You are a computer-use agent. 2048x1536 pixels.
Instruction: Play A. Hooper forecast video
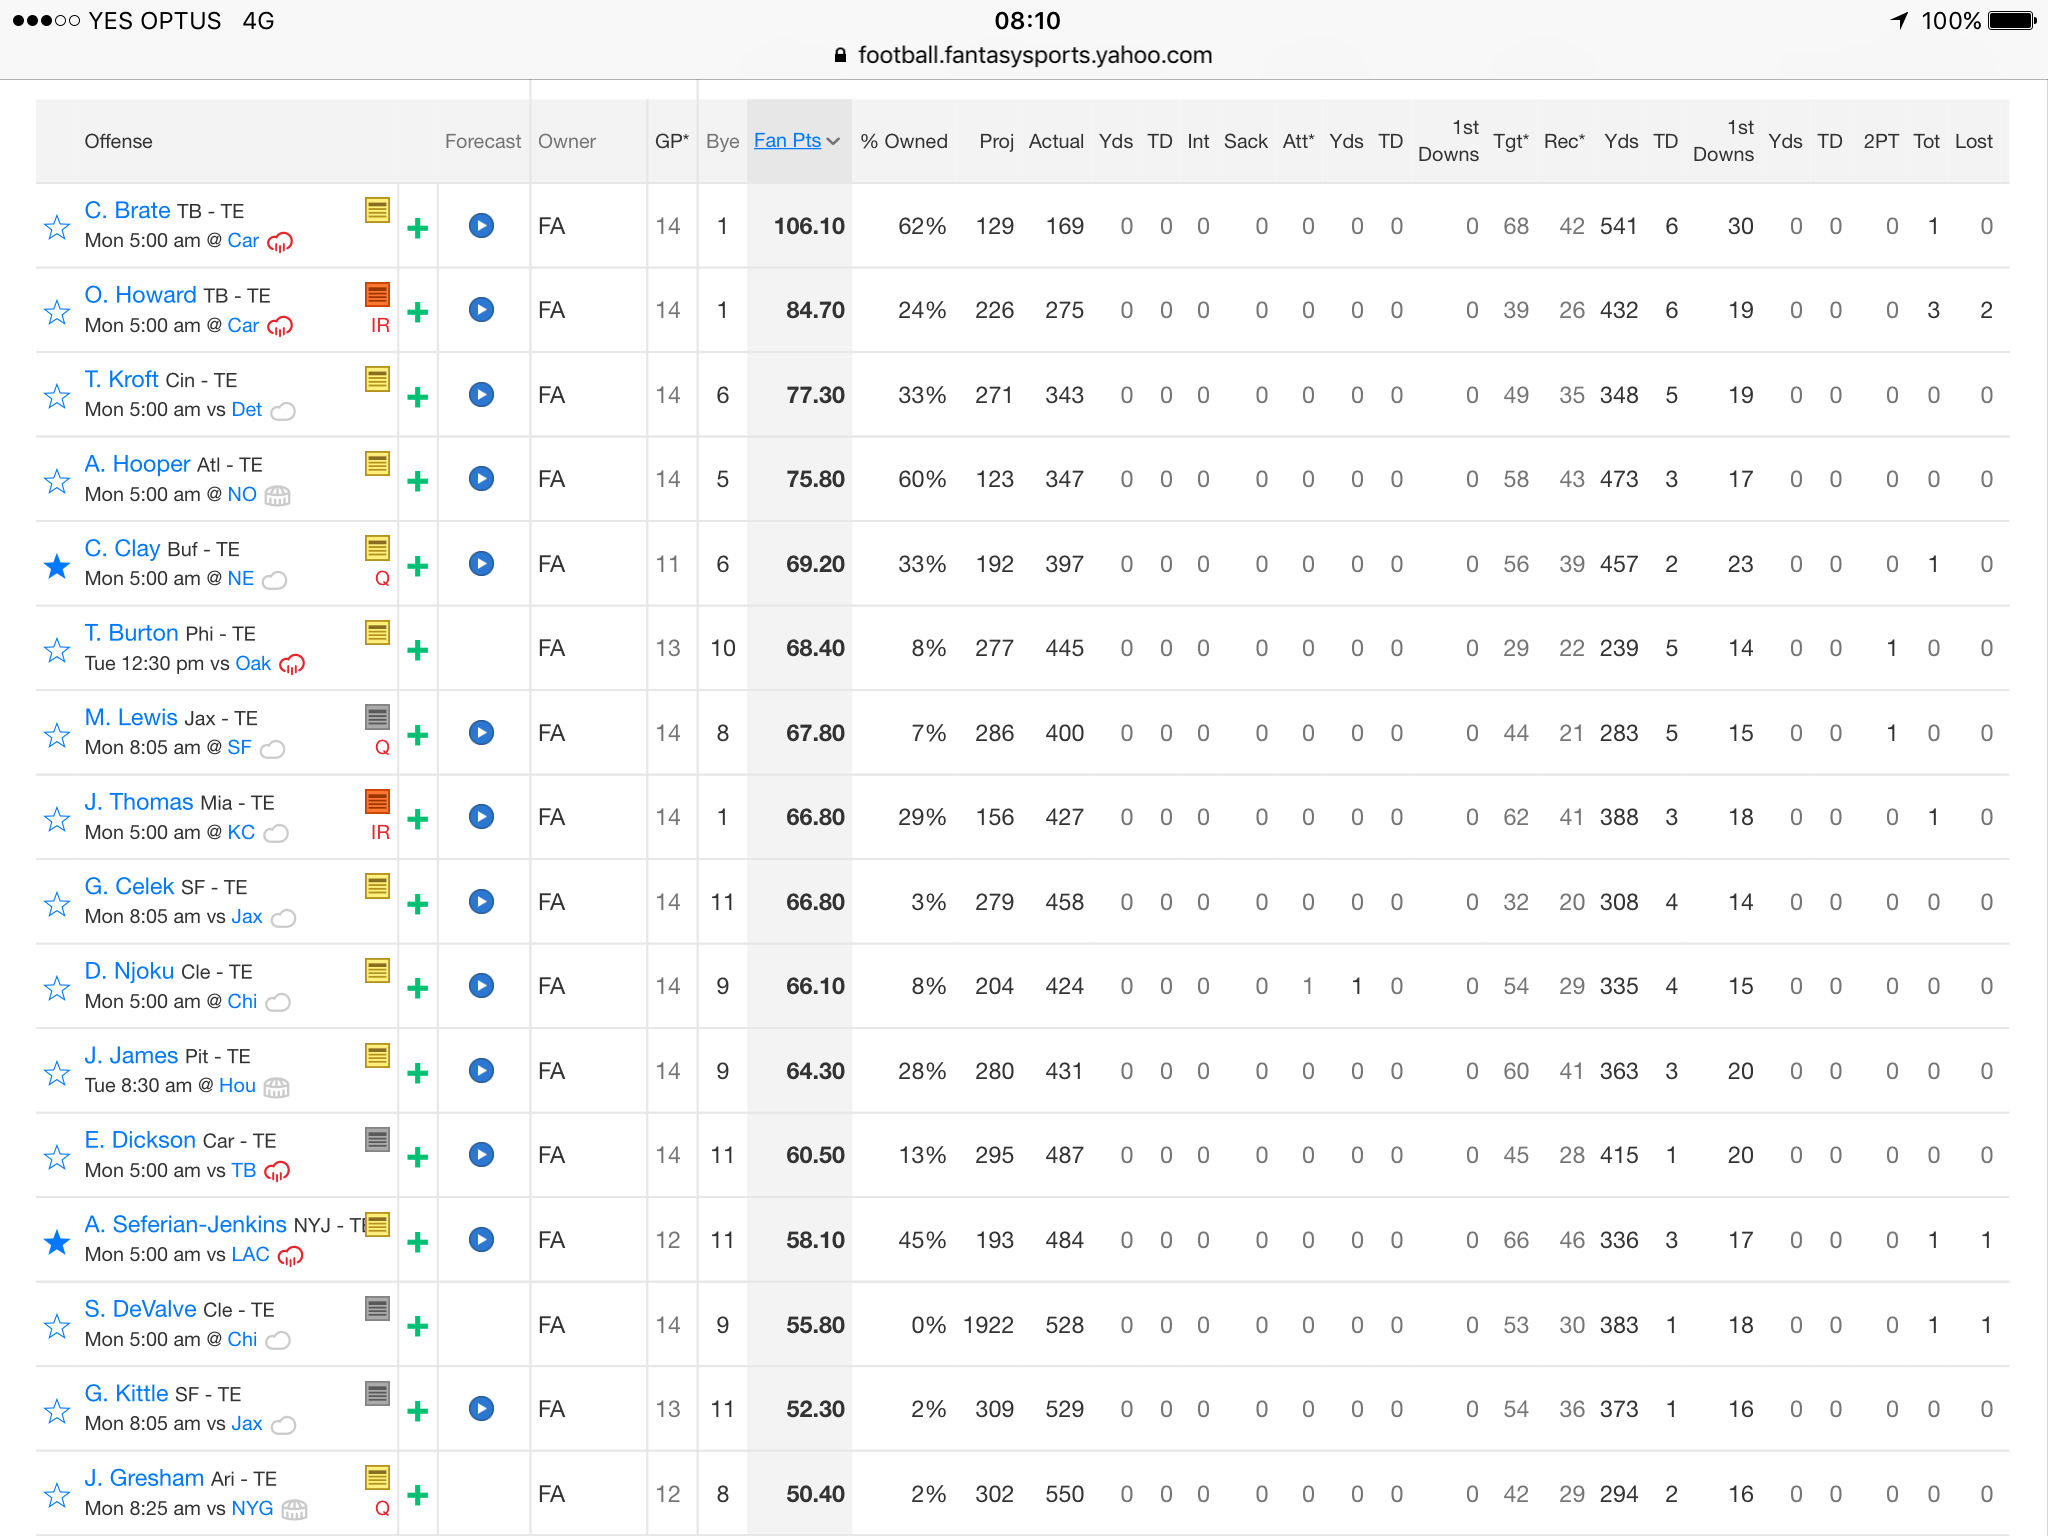click(x=481, y=479)
